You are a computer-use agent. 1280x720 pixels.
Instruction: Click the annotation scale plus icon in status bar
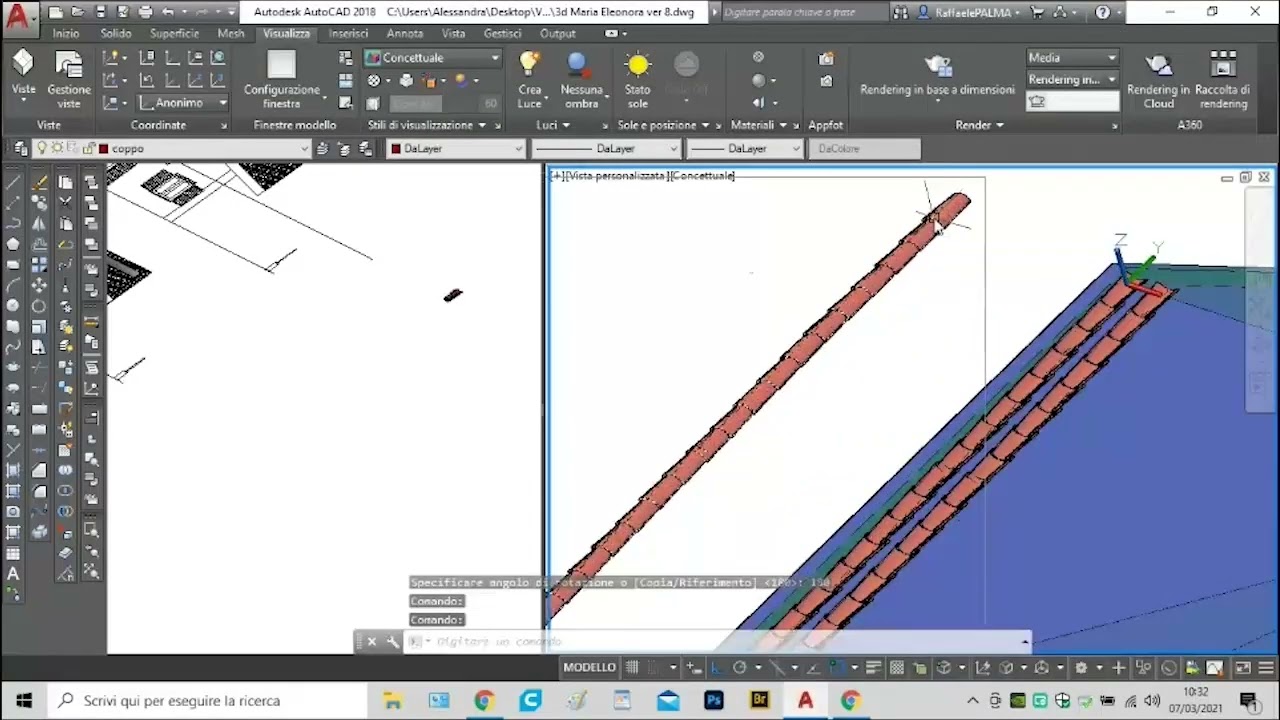coord(1118,667)
